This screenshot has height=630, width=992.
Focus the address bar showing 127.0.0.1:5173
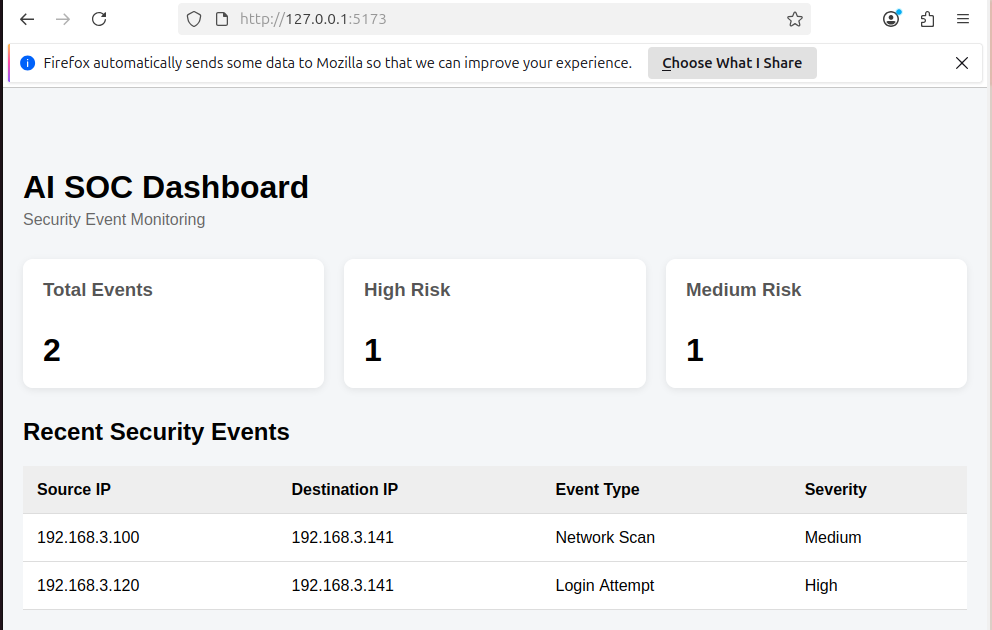[x=493, y=19]
